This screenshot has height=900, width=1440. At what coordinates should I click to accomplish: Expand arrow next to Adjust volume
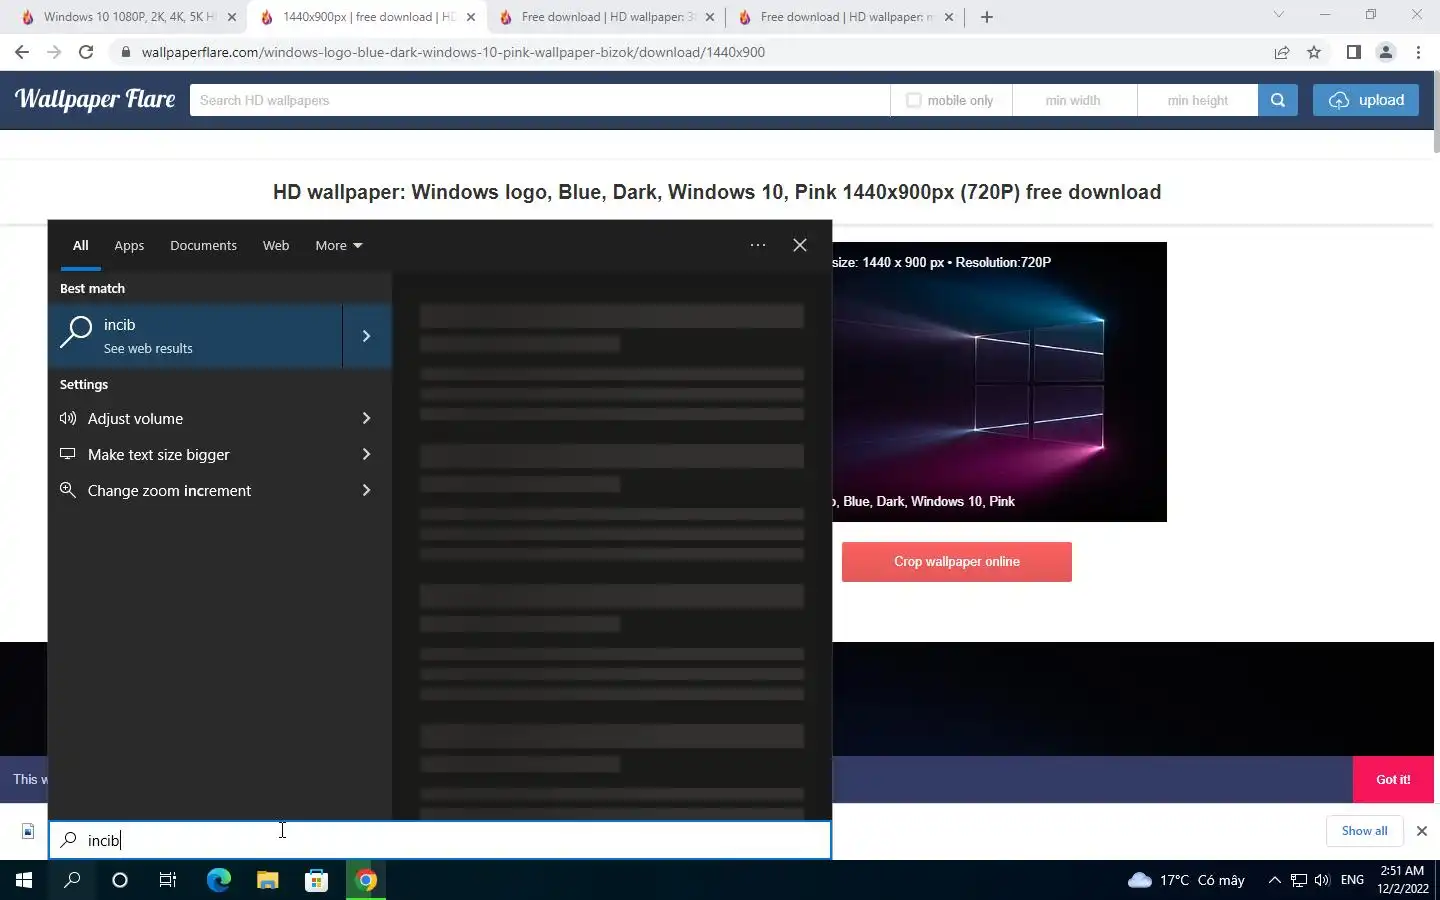click(x=366, y=418)
